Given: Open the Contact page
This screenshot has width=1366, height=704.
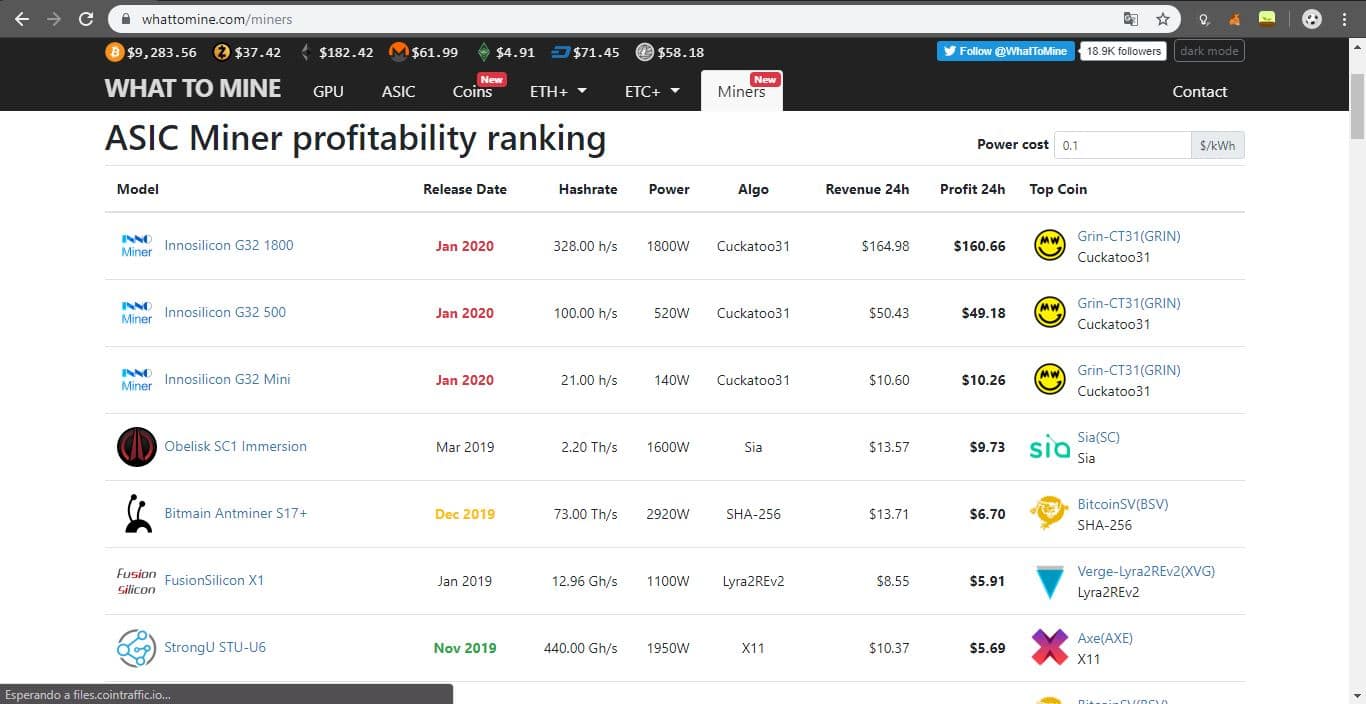Looking at the screenshot, I should (x=1199, y=91).
